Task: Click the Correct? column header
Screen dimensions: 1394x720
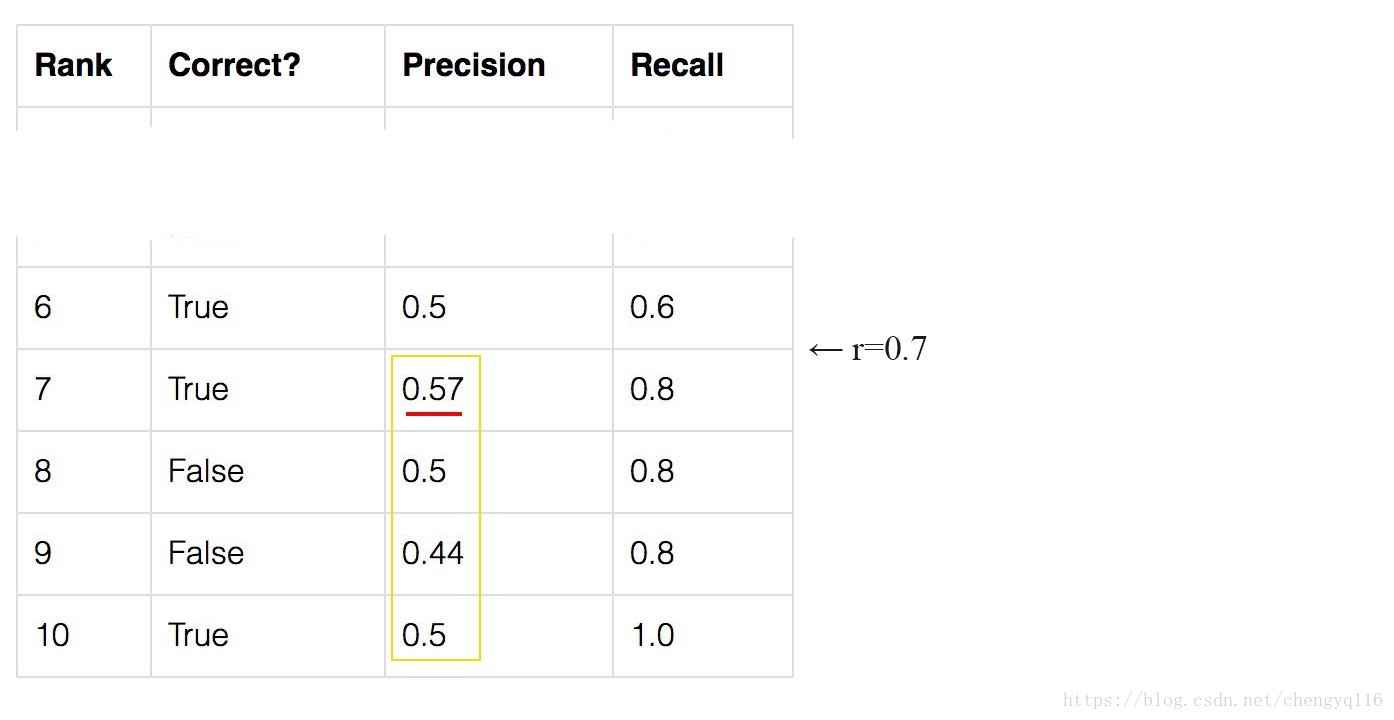Action: (x=234, y=66)
